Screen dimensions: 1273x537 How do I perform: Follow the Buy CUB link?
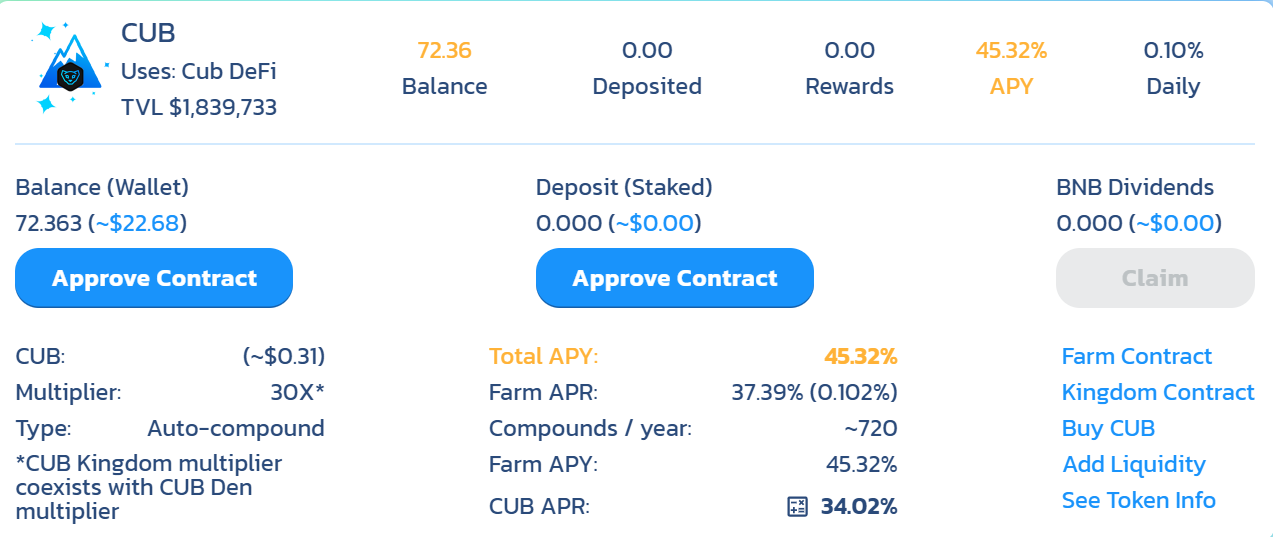1108,429
